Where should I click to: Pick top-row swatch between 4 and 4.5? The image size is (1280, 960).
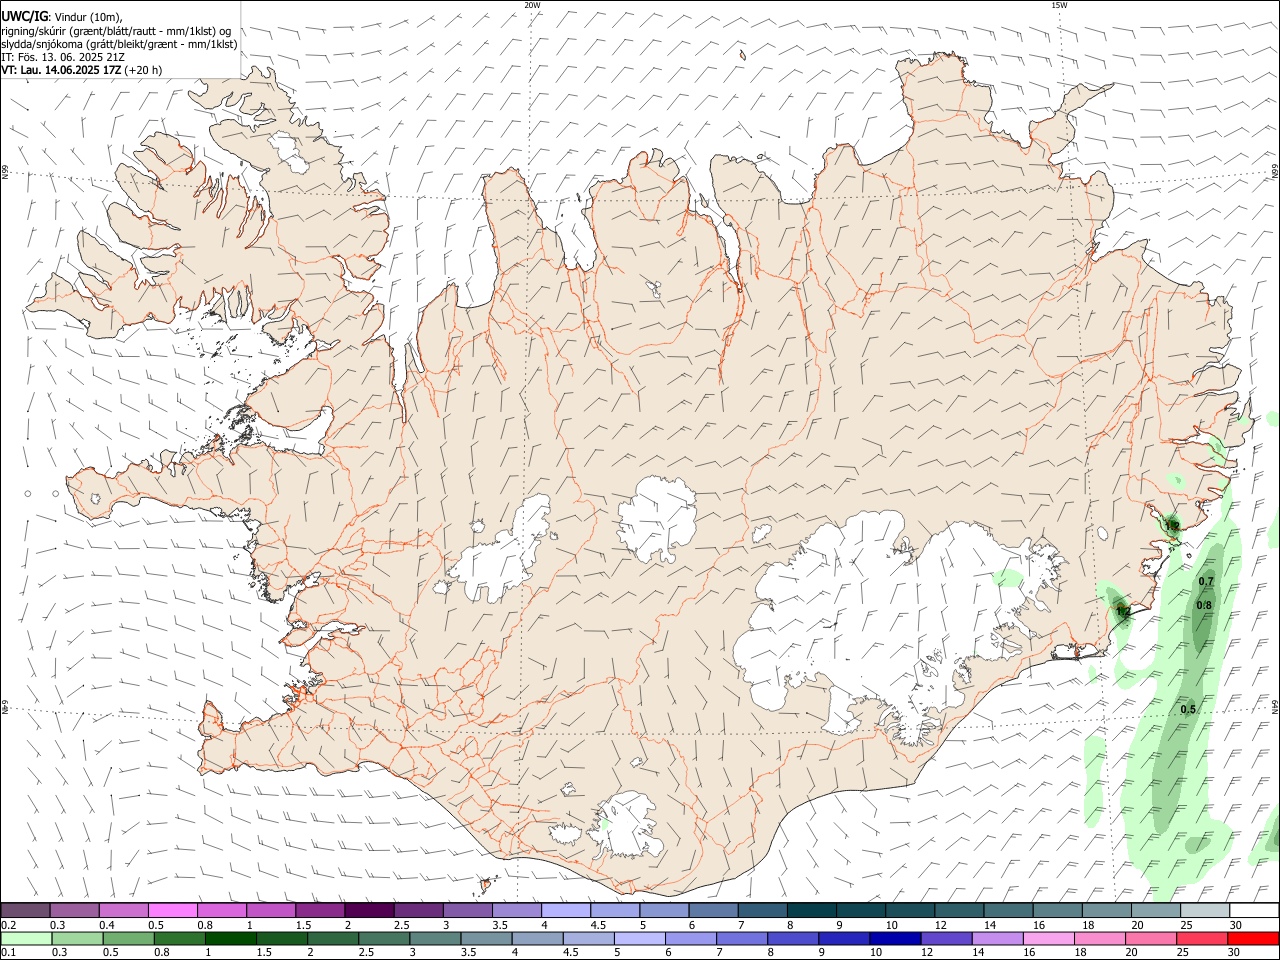click(565, 910)
